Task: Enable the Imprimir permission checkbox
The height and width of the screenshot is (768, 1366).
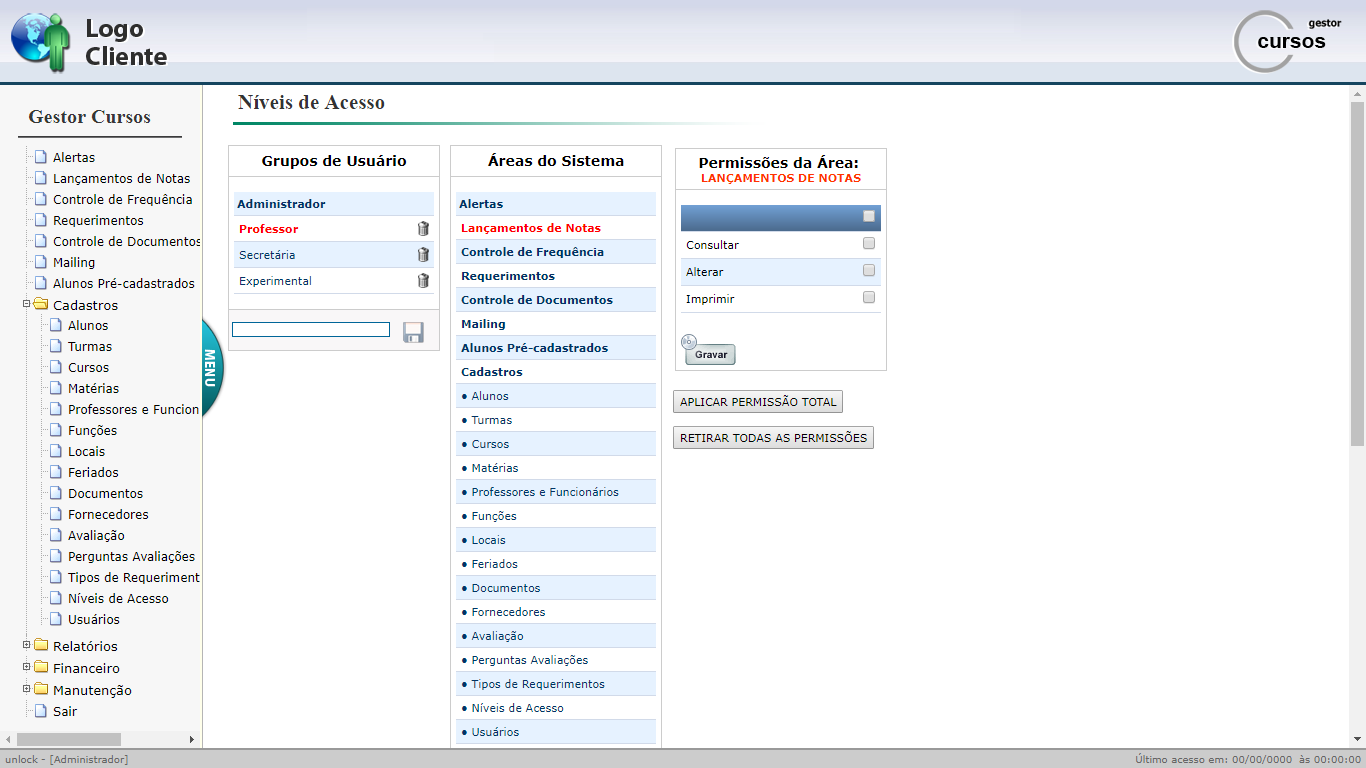Action: pos(869,297)
